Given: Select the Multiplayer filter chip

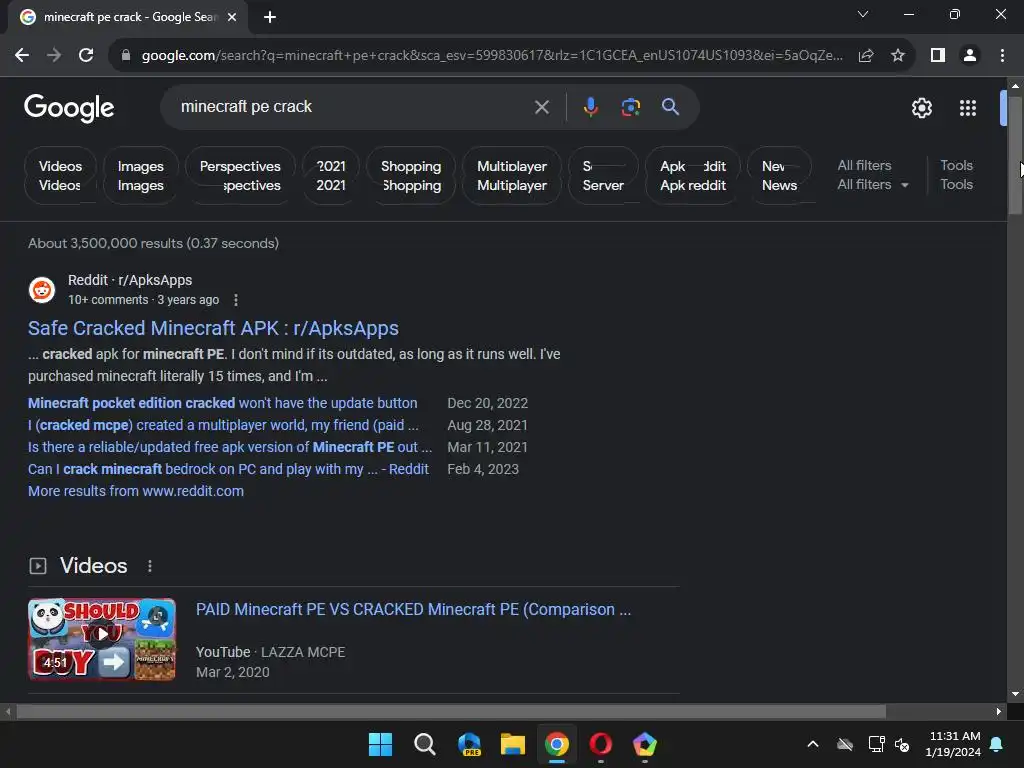Looking at the screenshot, I should [512, 176].
